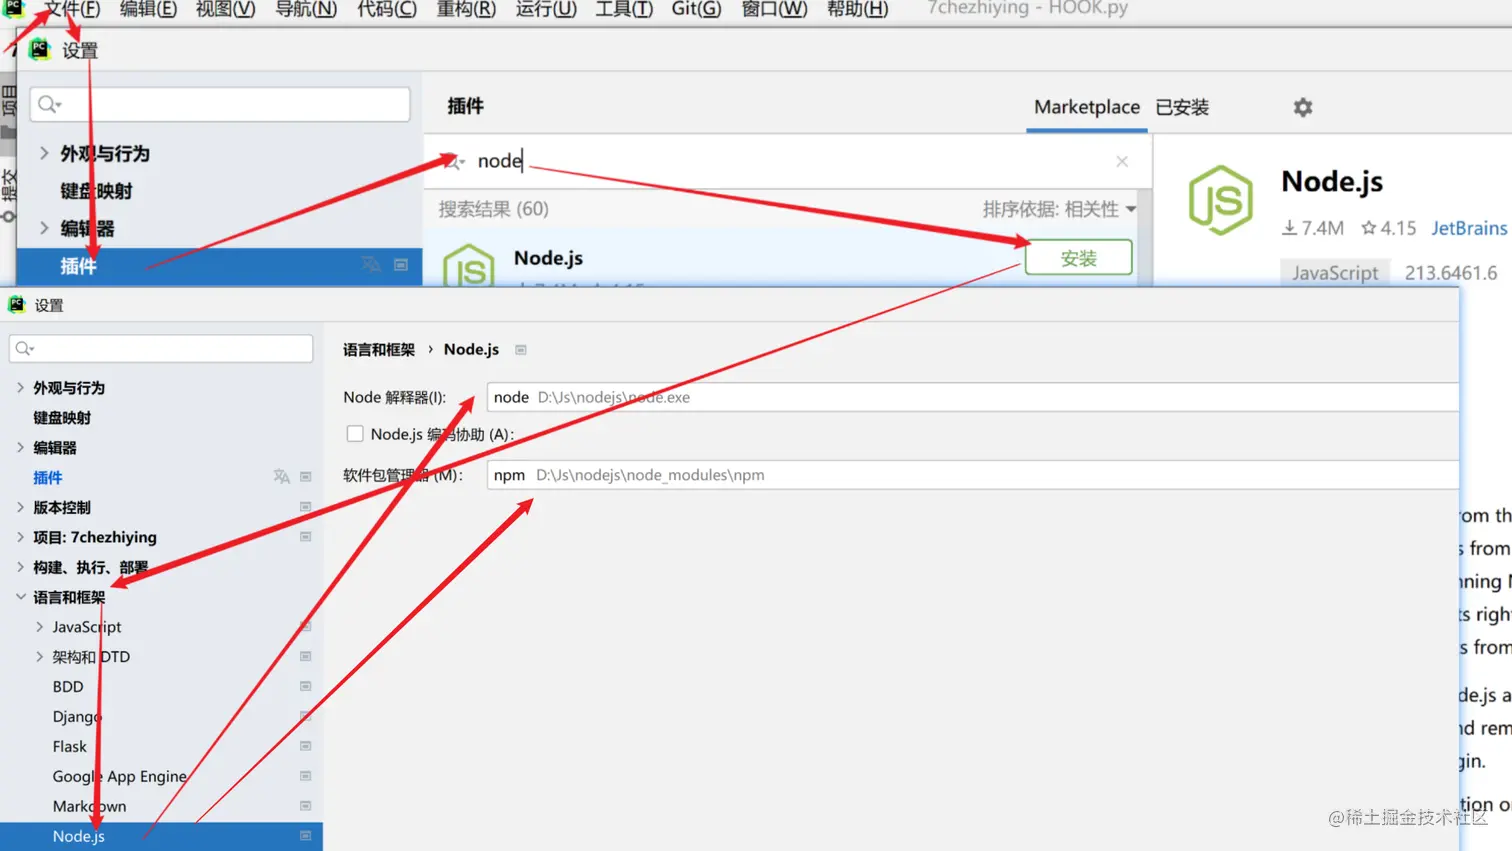Expand the 版本控制 tree node
1512x851 pixels.
click(x=20, y=507)
